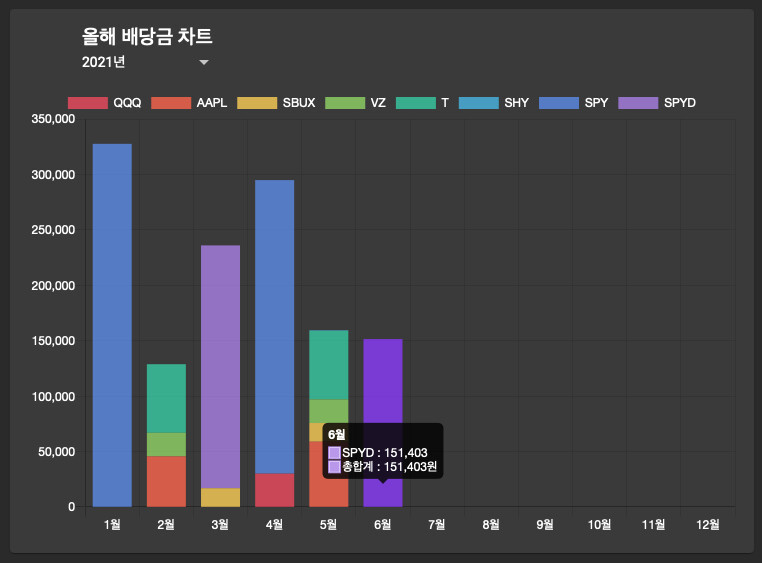Screen dimensions: 762x563
Task: Toggle AAPL series in legend
Action: click(189, 103)
